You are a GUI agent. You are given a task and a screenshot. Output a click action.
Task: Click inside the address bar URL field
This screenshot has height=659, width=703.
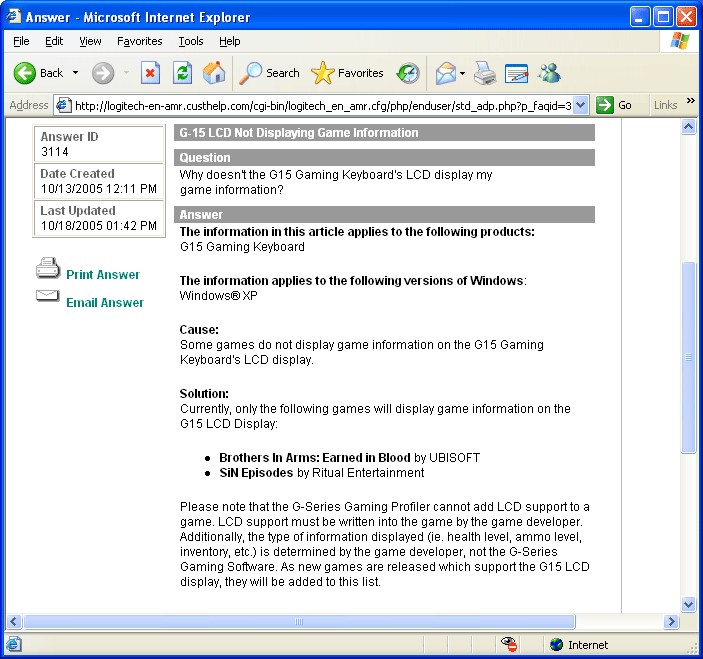pyautogui.click(x=320, y=105)
